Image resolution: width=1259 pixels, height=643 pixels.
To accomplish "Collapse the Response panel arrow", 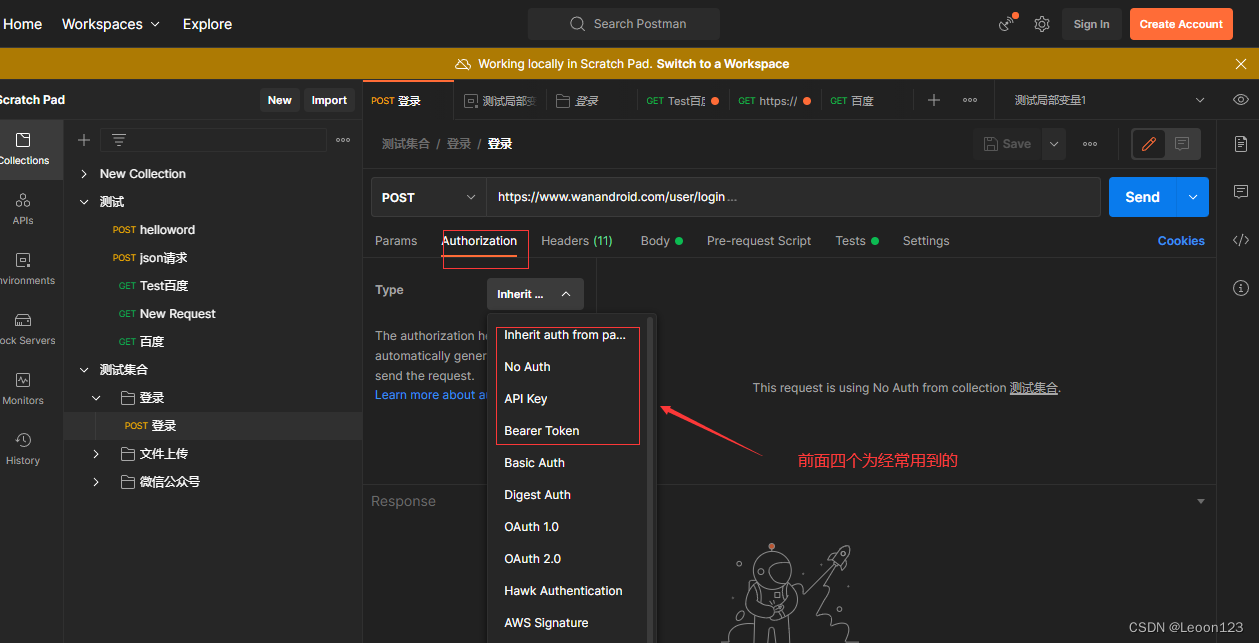I will (x=1200, y=501).
